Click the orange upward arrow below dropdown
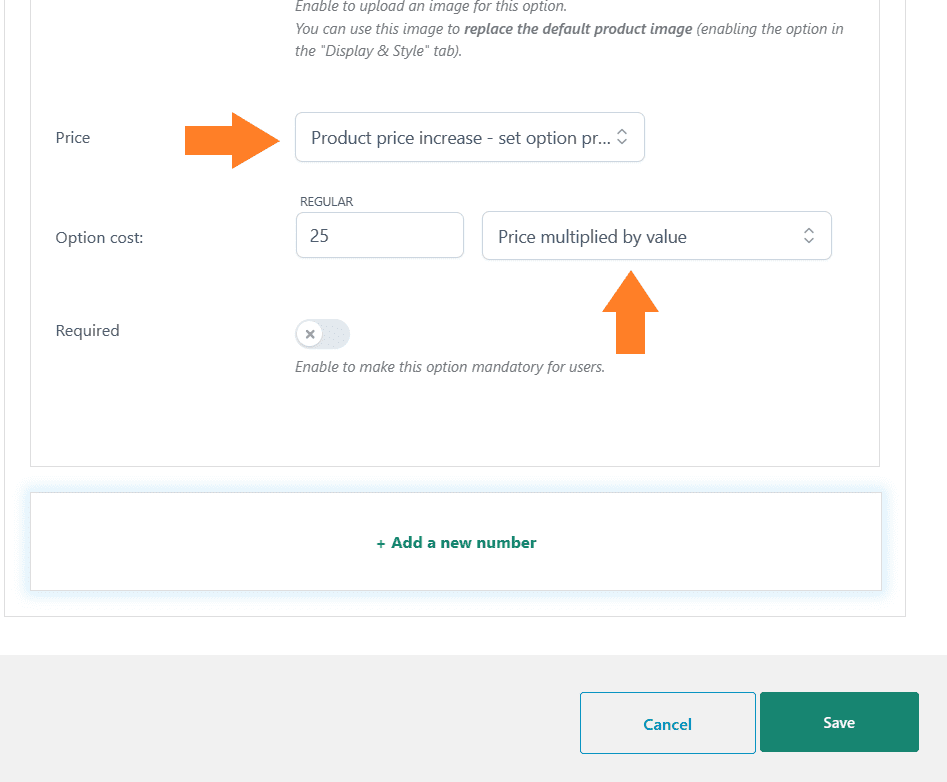This screenshot has height=782, width=947. (x=630, y=312)
